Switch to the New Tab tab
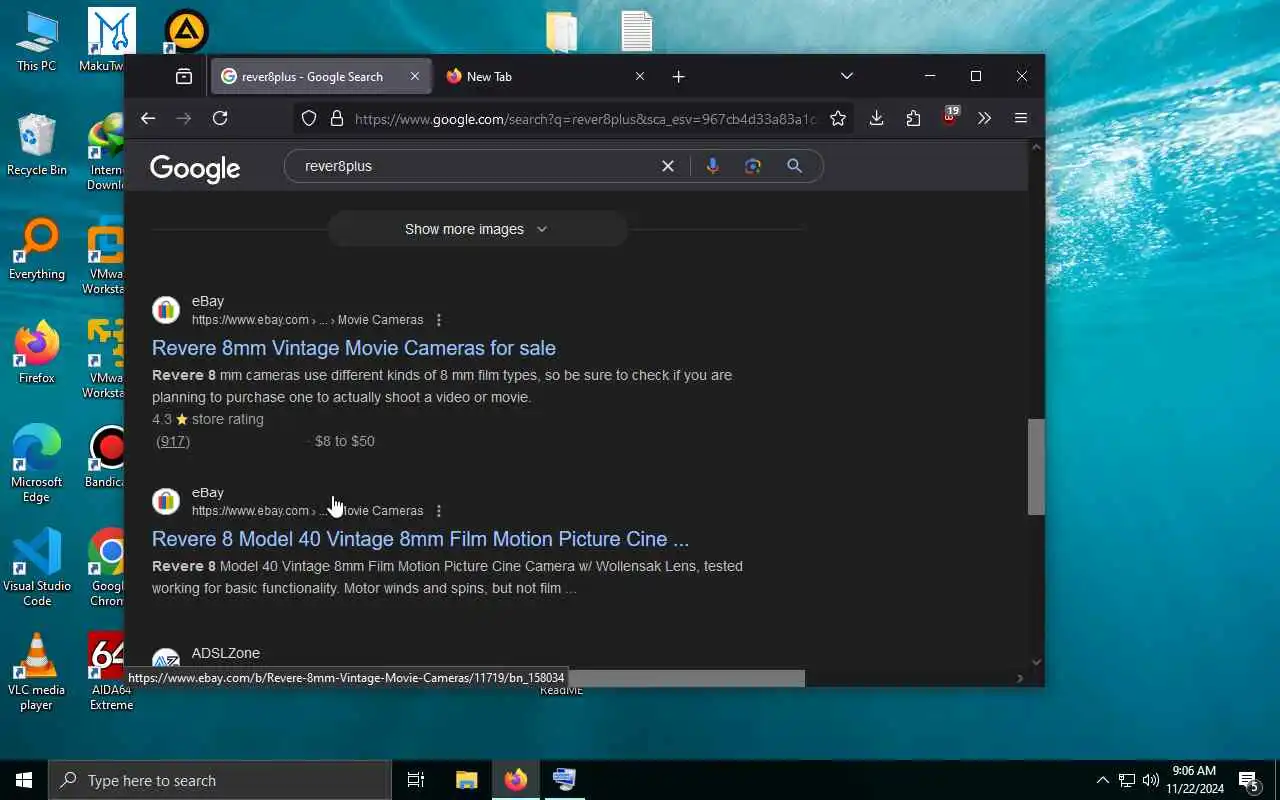 tap(545, 76)
